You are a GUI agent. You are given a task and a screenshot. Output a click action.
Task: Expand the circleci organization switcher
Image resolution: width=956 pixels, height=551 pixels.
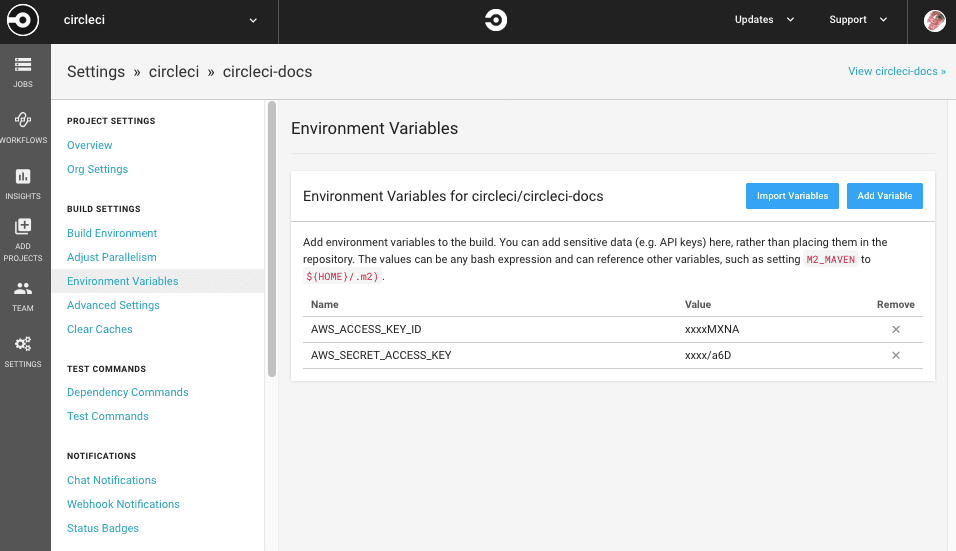coord(161,20)
